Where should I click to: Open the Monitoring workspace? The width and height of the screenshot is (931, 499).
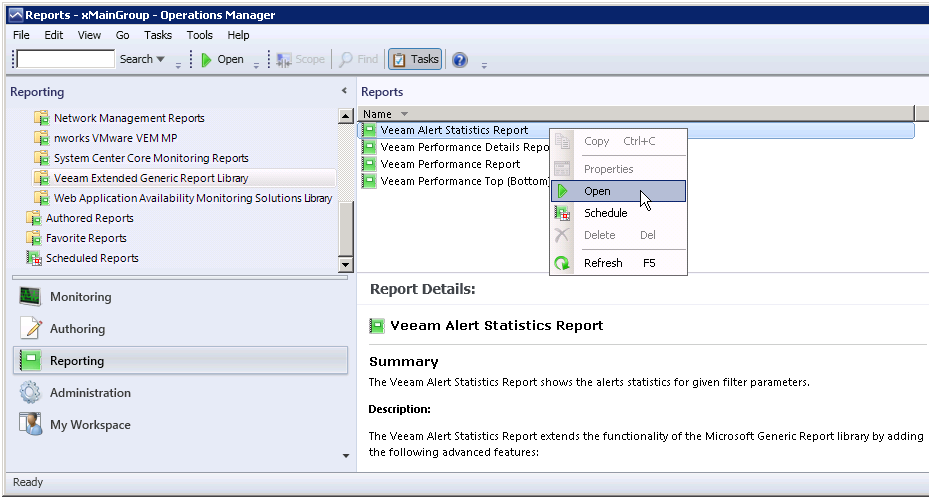[80, 297]
